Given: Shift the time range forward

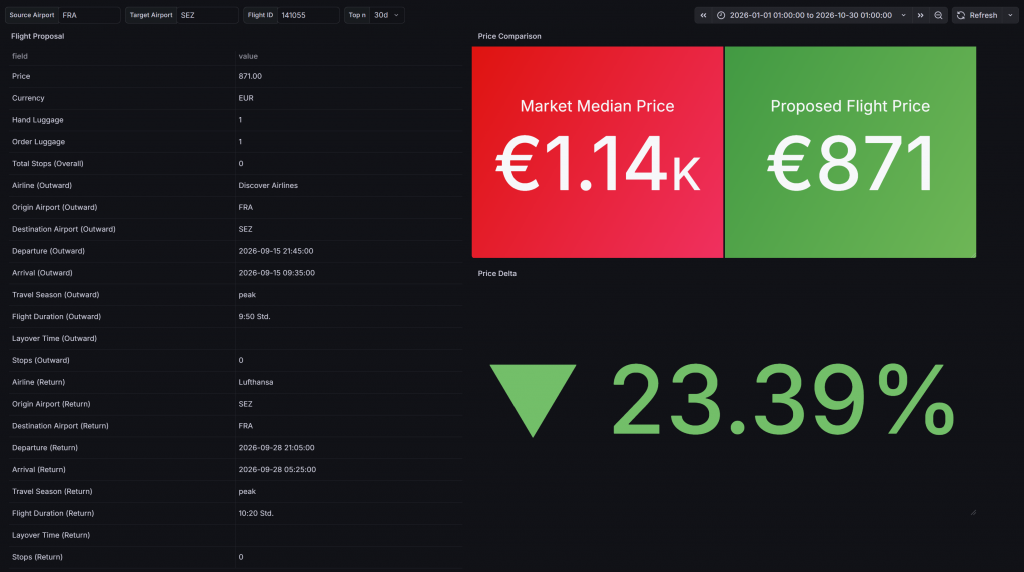Looking at the screenshot, I should [x=920, y=15].
